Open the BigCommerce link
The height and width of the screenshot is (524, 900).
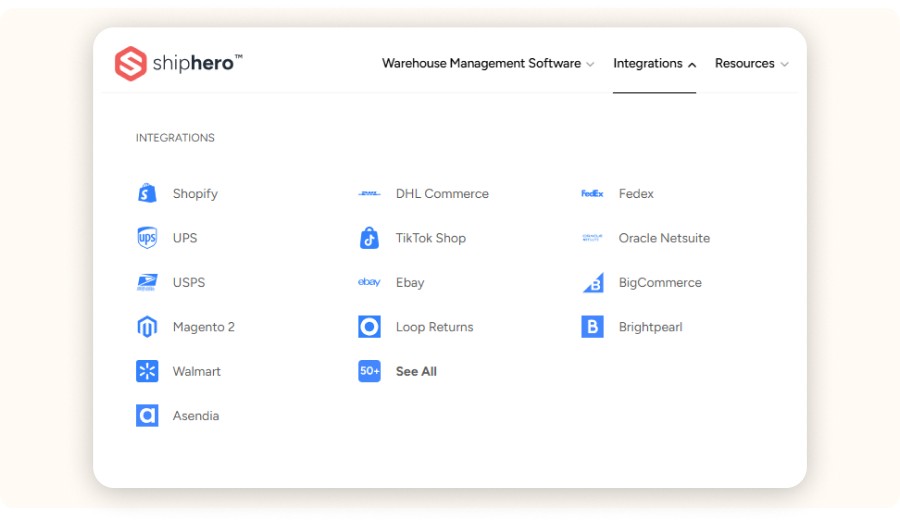coord(660,282)
